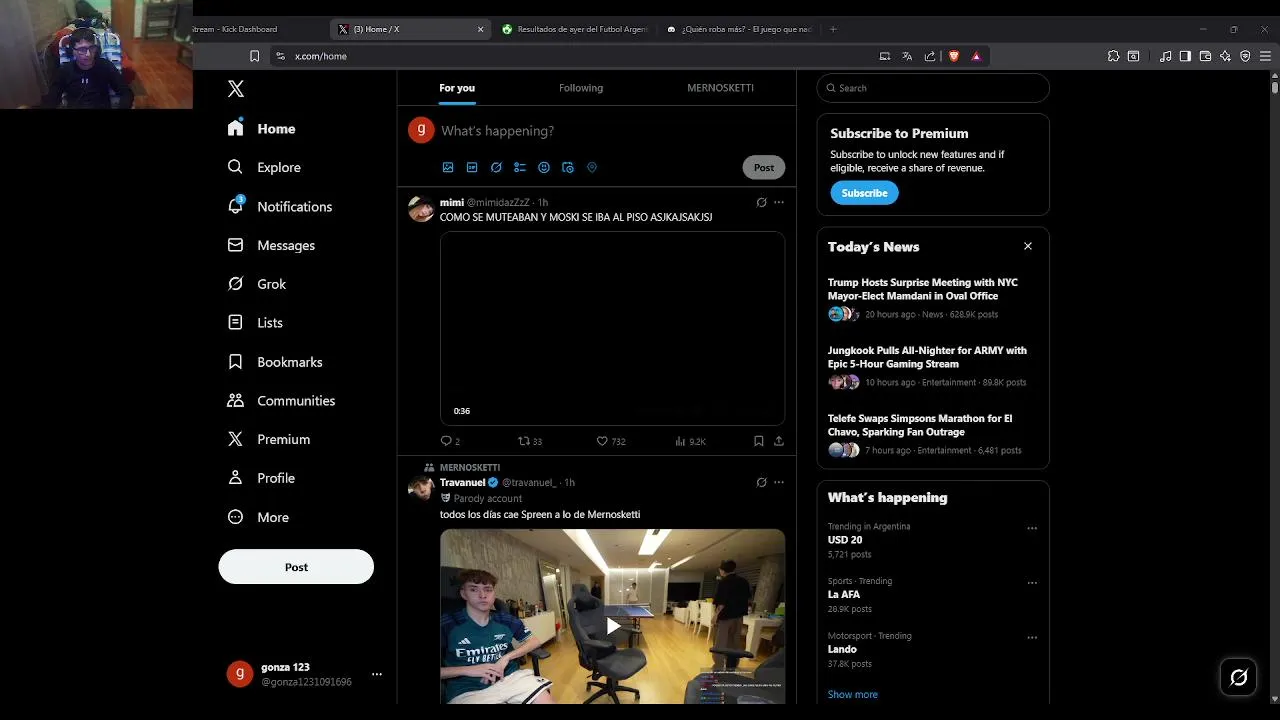Bookmark mimi's post

(x=758, y=441)
